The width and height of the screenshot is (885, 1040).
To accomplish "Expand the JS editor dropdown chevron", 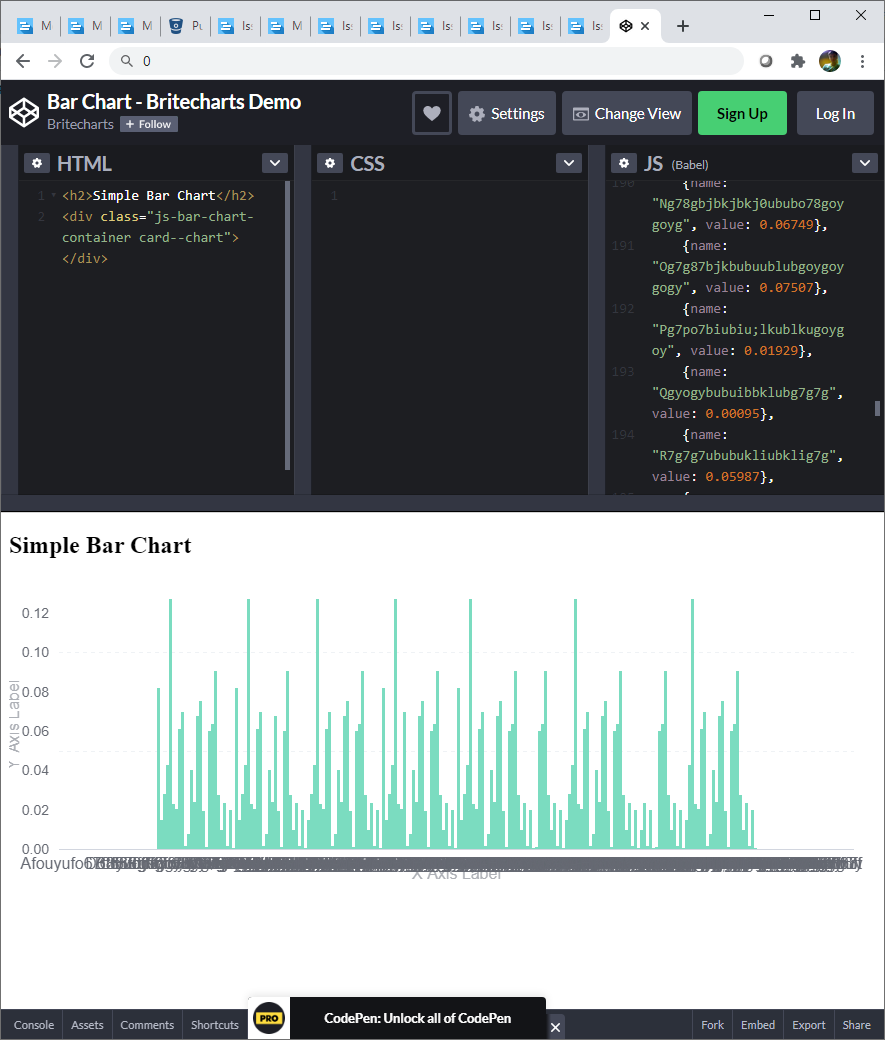I will (x=864, y=162).
